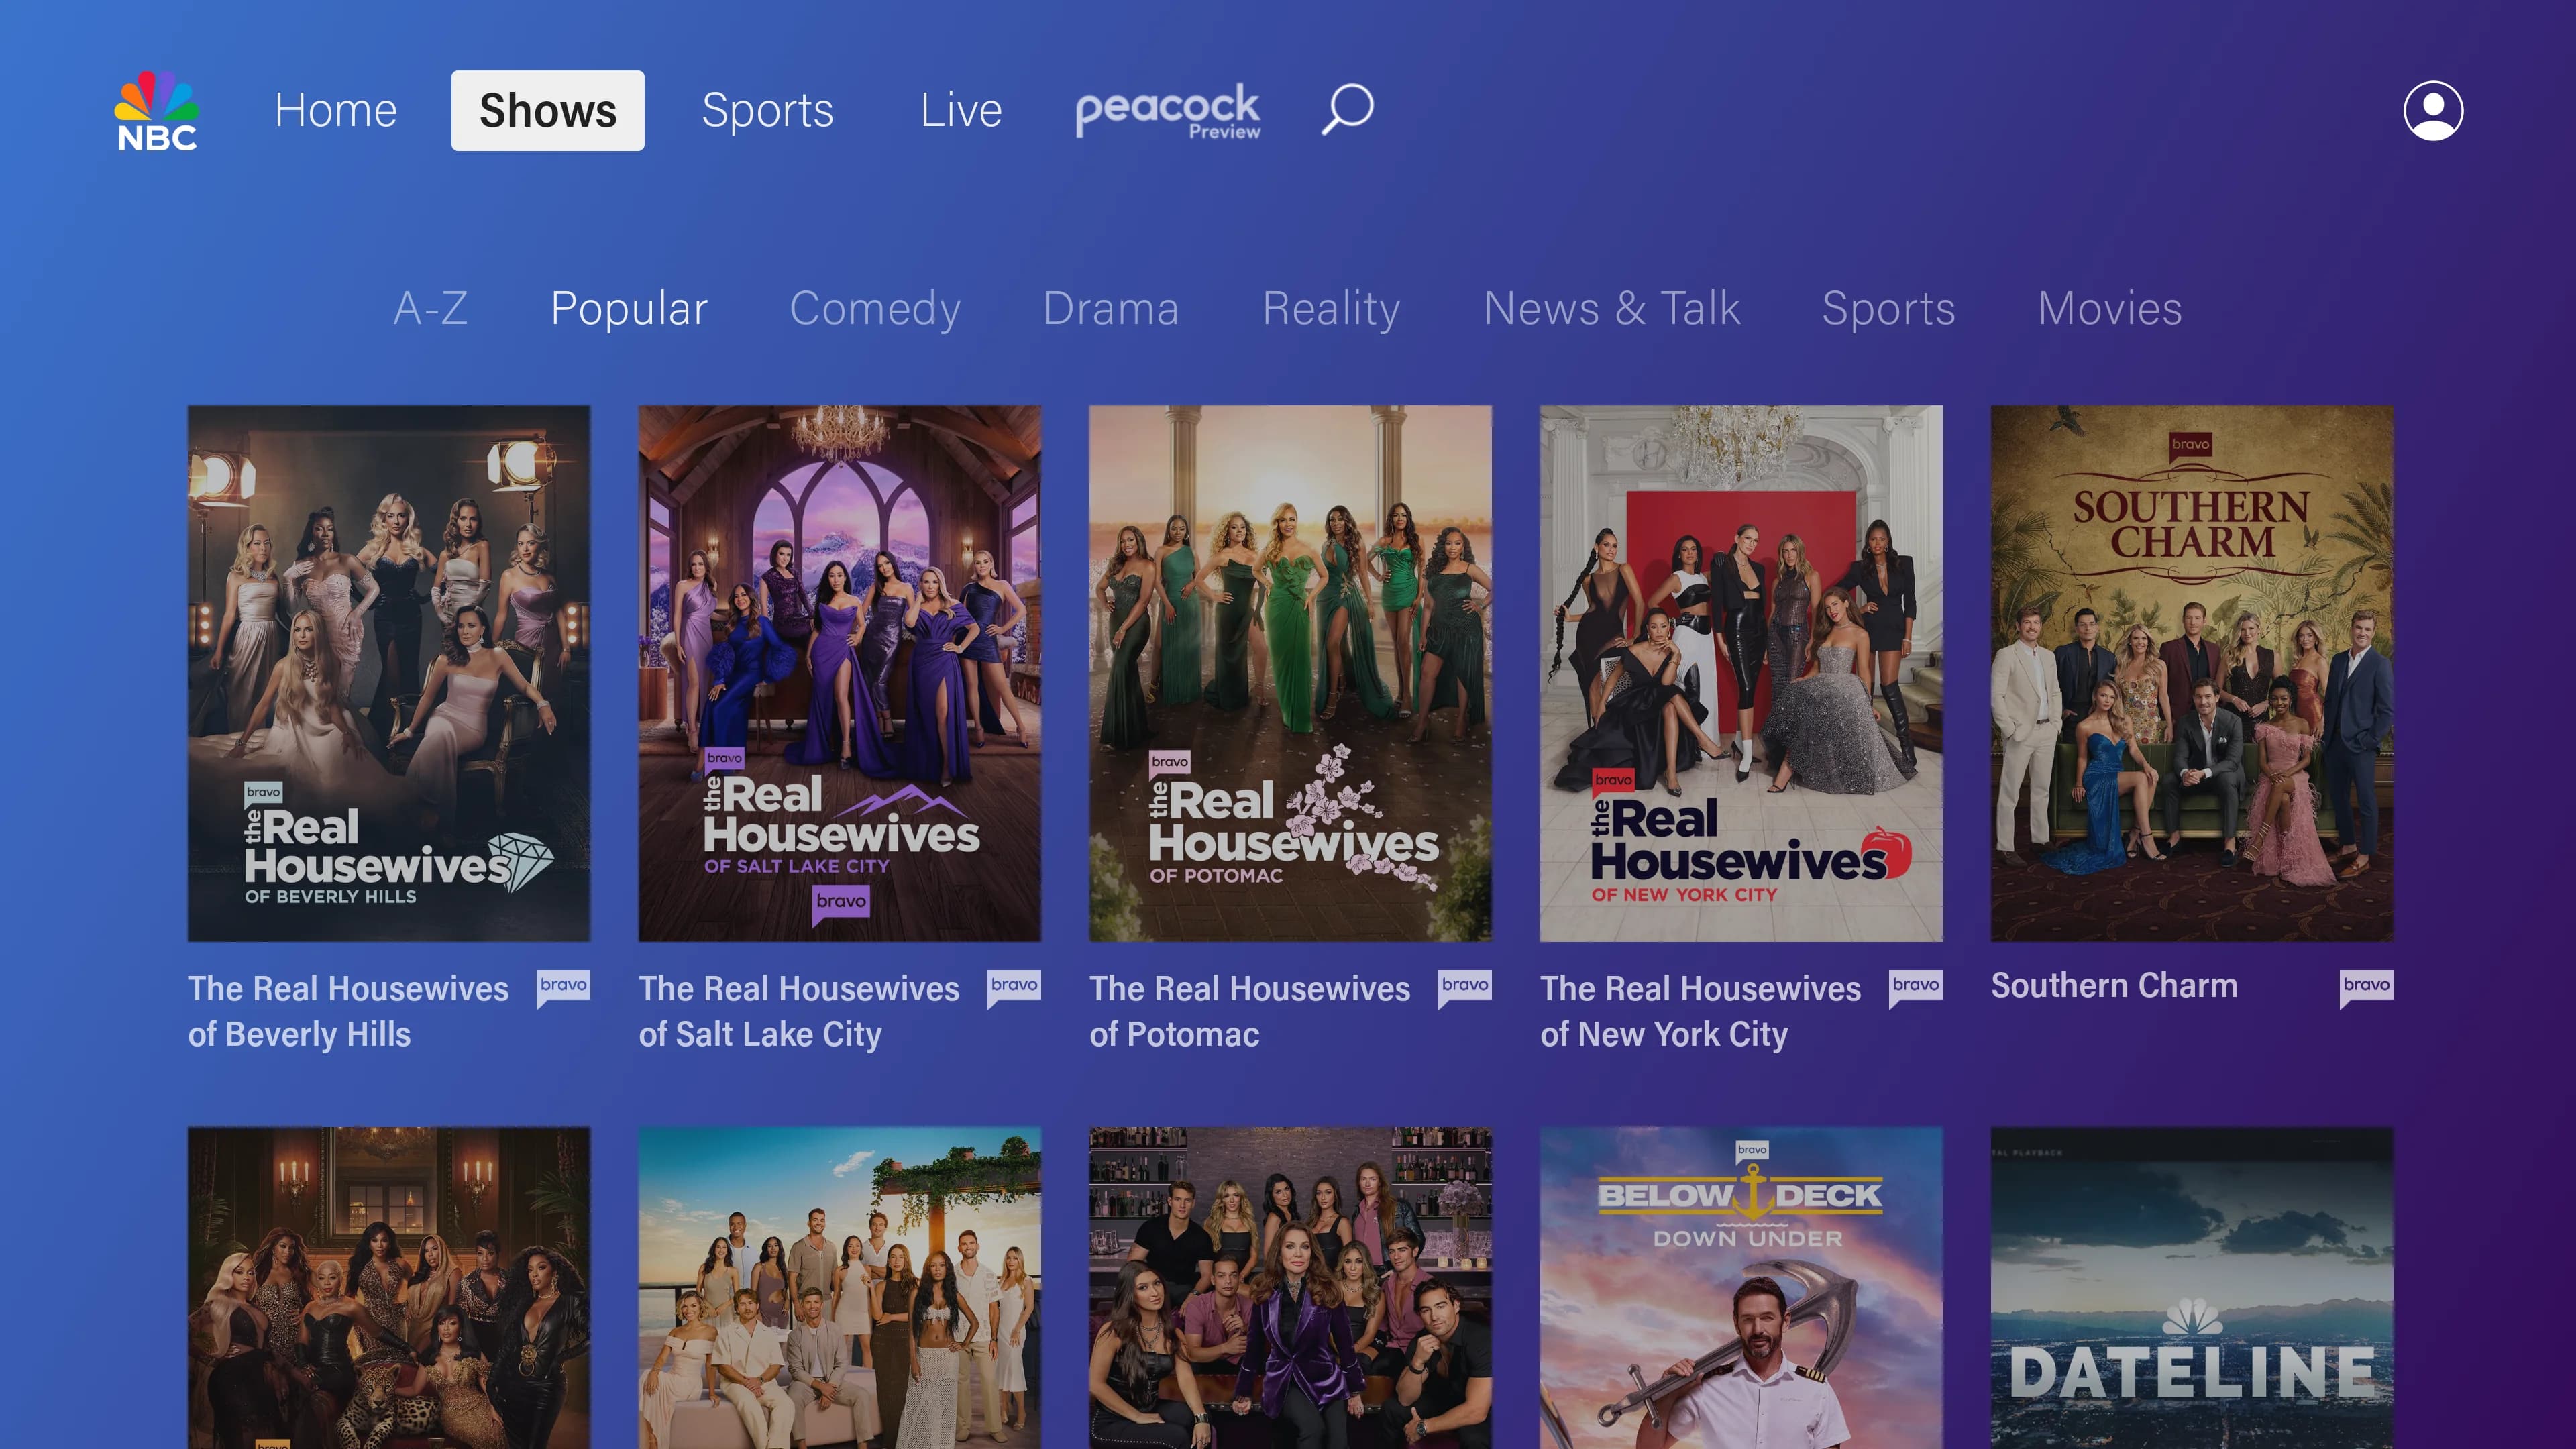
Task: Open the search magnifier icon
Action: click(x=1347, y=109)
